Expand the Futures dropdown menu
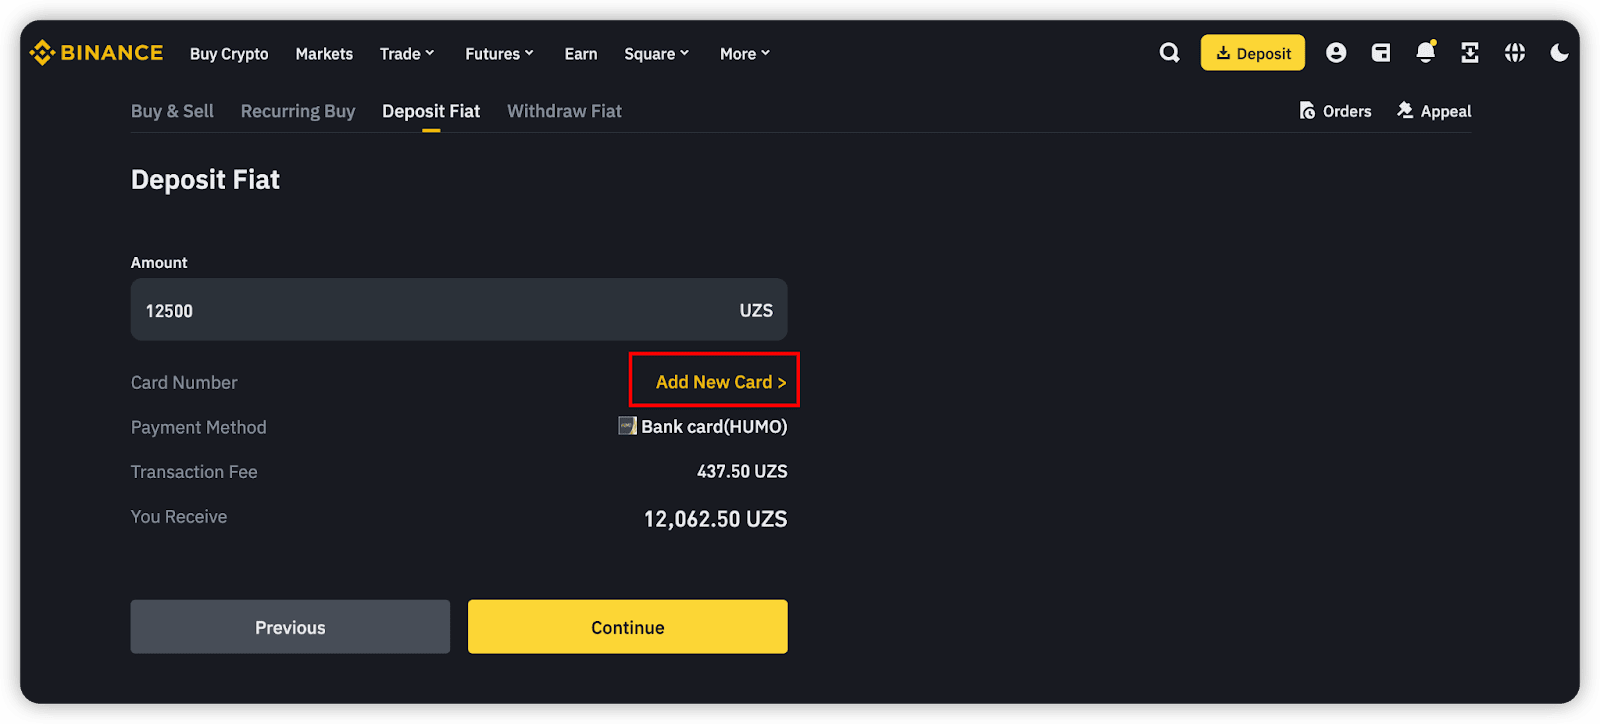Viewport: 1600px width, 724px height. [x=499, y=54]
